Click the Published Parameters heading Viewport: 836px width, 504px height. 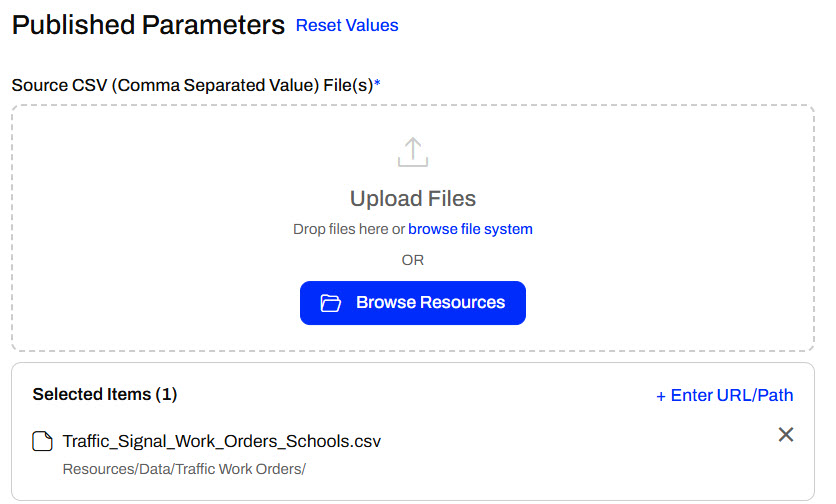[148, 25]
